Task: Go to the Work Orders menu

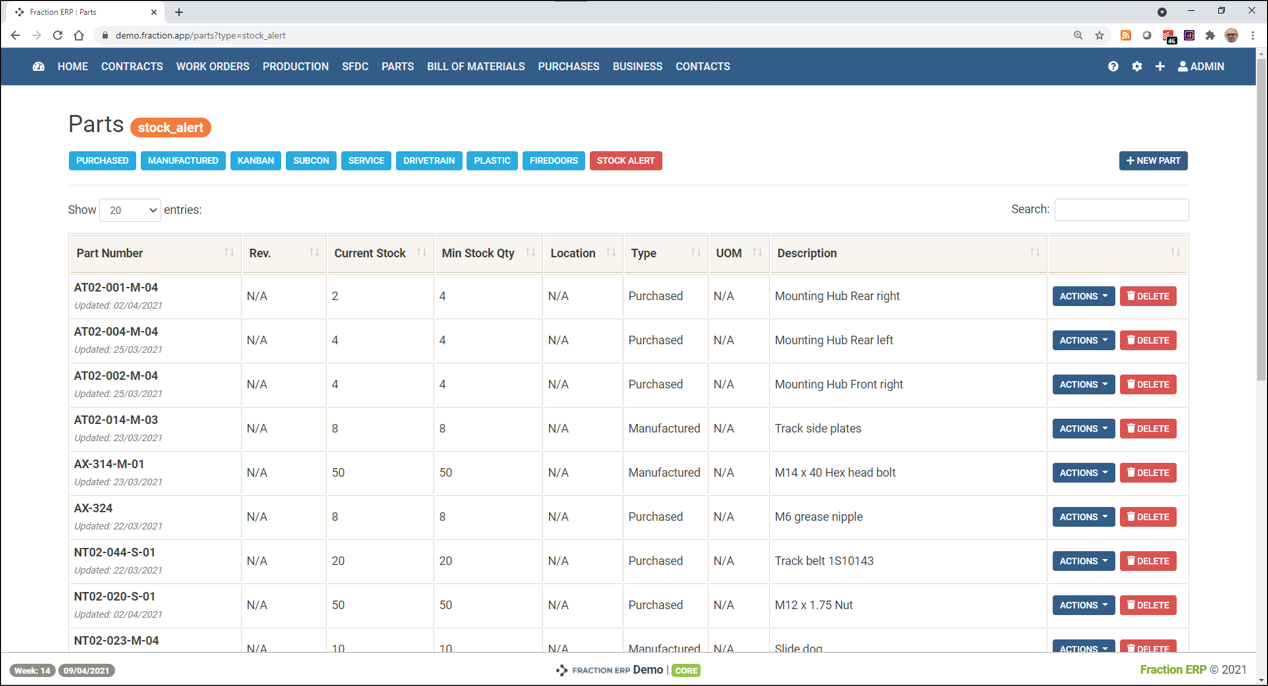Action: pyautogui.click(x=212, y=67)
